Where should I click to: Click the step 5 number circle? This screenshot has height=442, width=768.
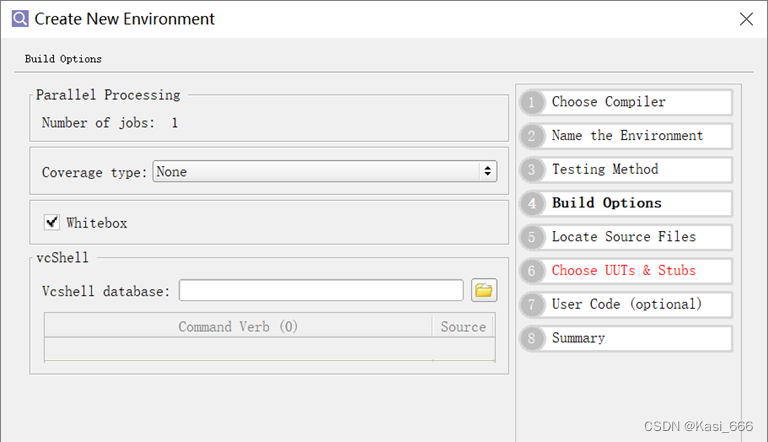tap(533, 237)
